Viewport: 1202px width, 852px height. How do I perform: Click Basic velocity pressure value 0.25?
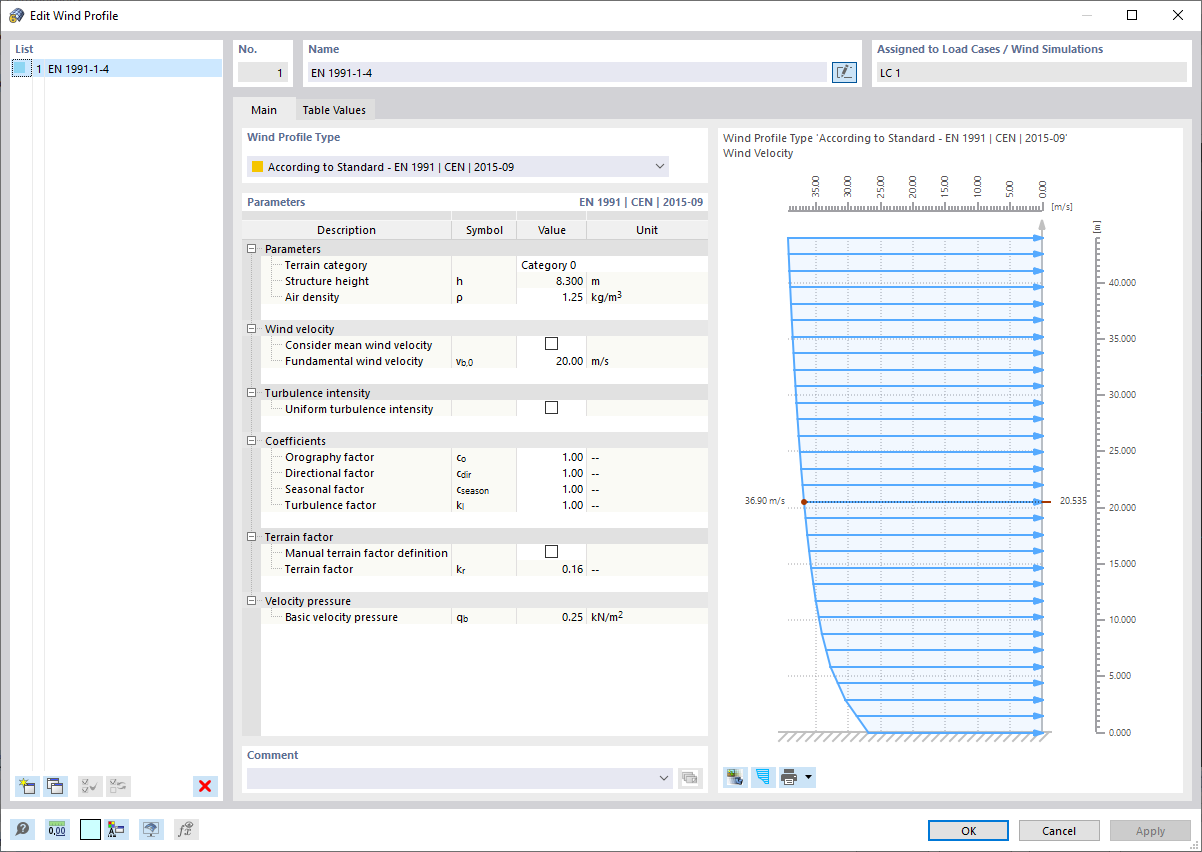point(572,617)
